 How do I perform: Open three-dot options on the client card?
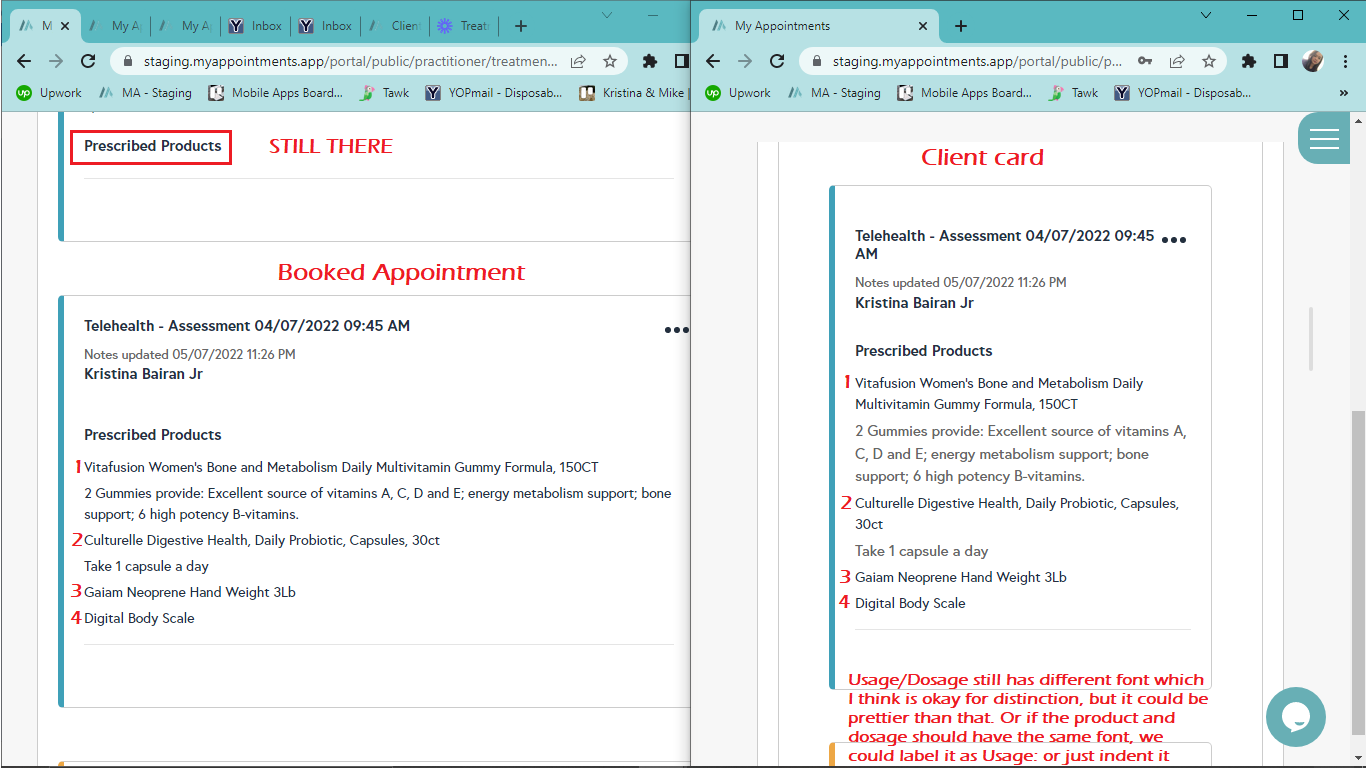pos(1173,241)
